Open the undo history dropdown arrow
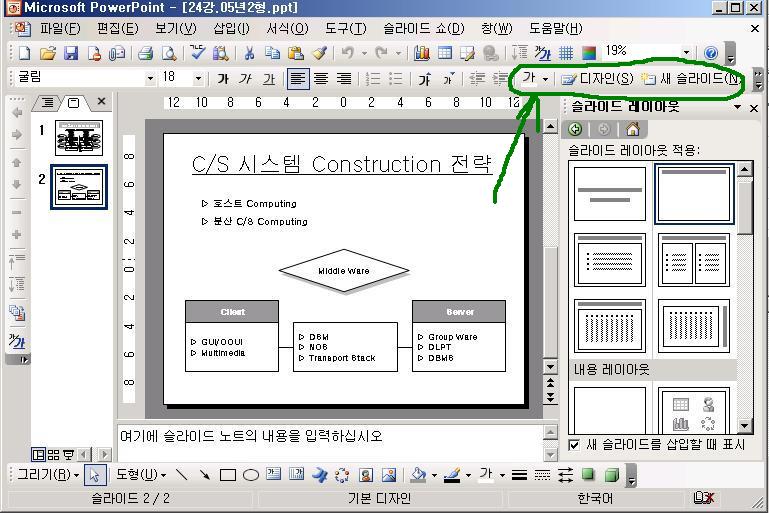Viewport: 769px width, 513px height. [364, 53]
